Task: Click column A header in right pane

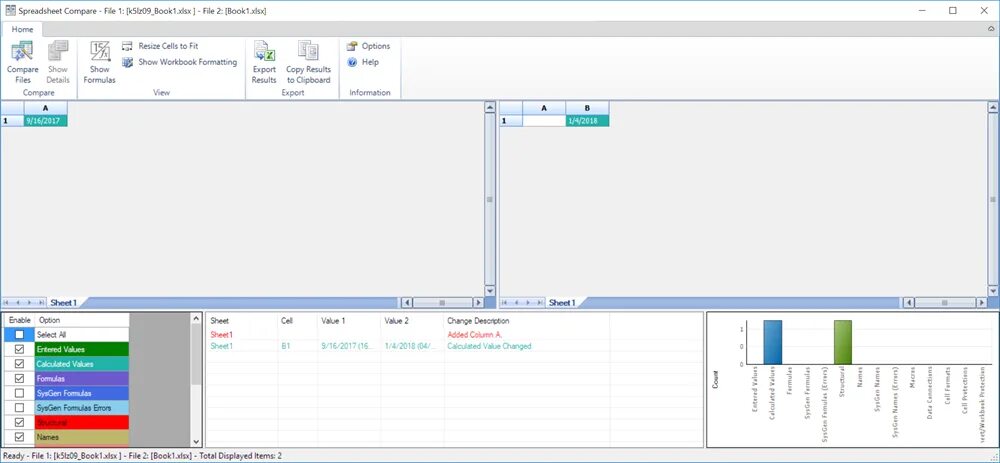Action: point(544,108)
